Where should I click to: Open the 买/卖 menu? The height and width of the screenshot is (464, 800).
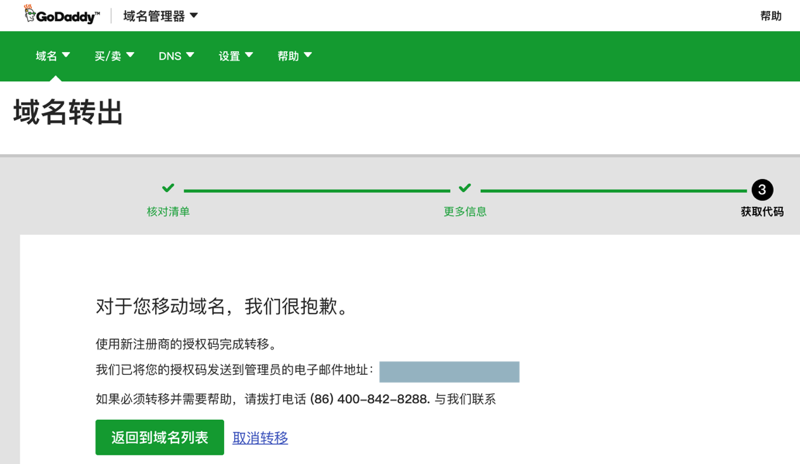114,56
